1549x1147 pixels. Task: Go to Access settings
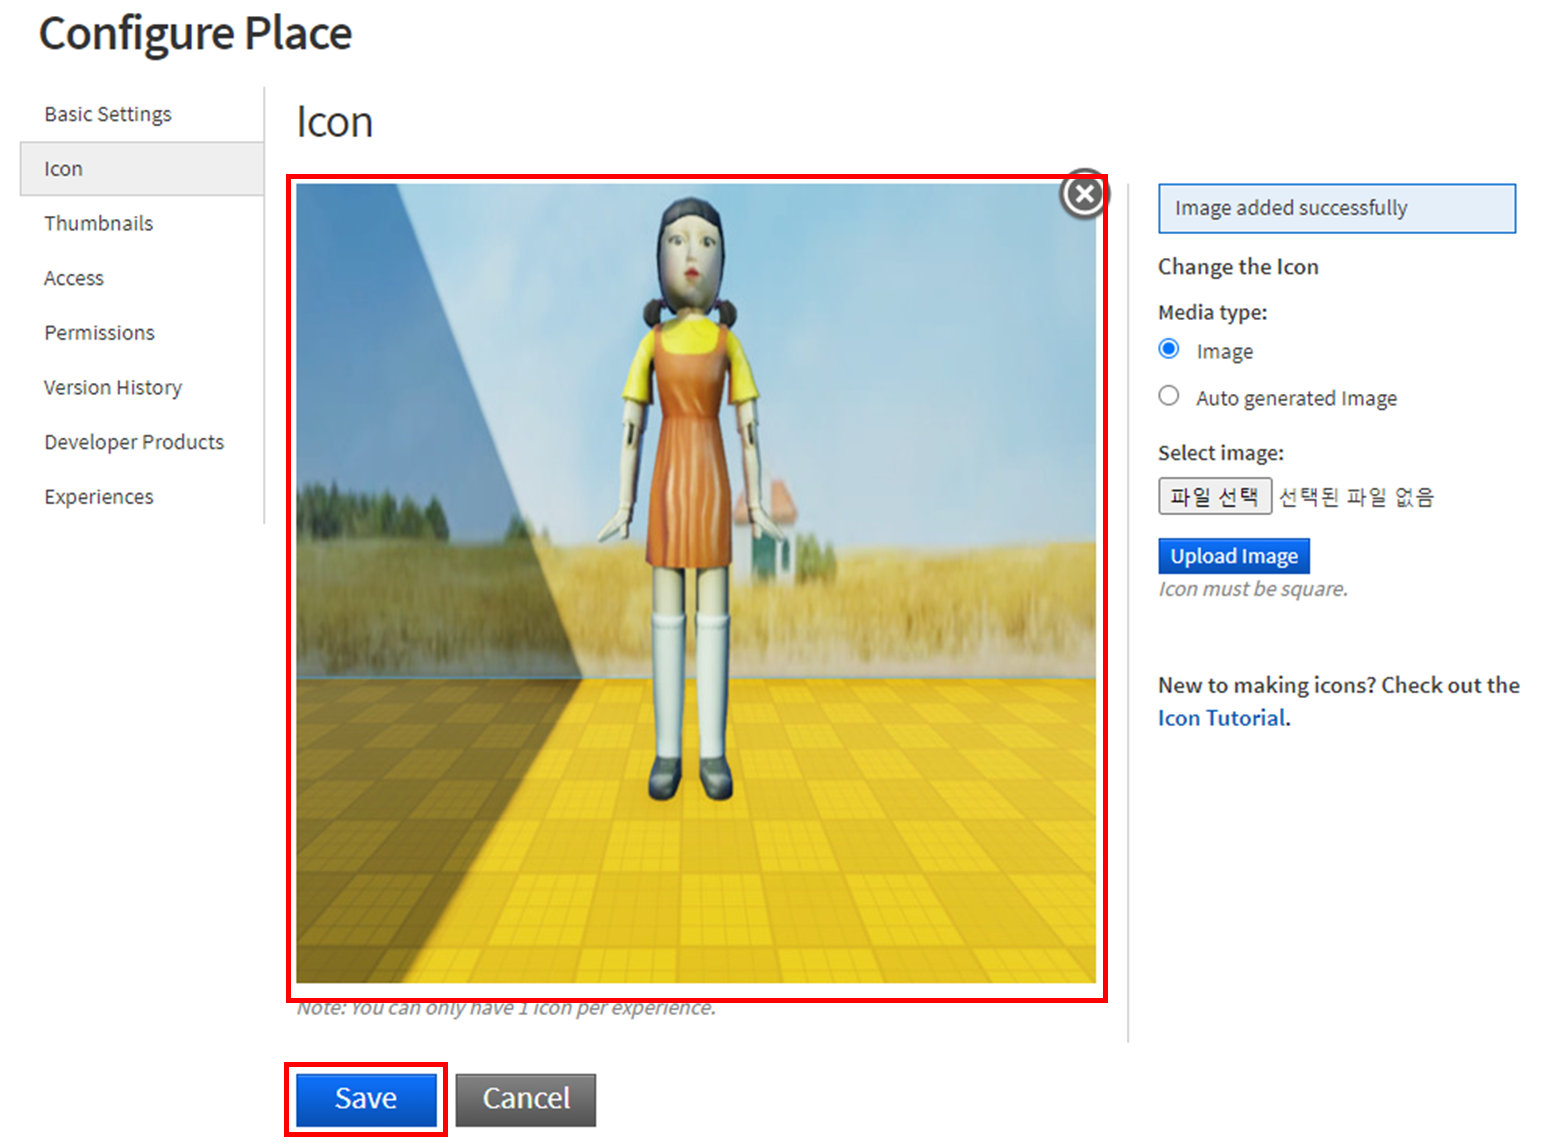click(74, 278)
